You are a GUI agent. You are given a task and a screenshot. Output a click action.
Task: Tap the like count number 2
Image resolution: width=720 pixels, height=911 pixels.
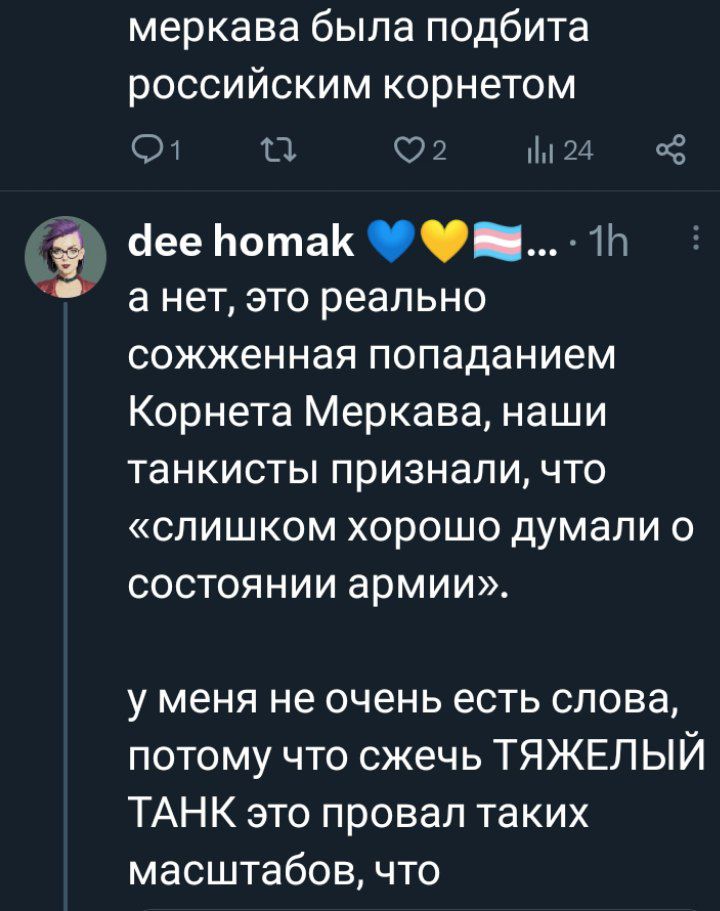click(439, 151)
